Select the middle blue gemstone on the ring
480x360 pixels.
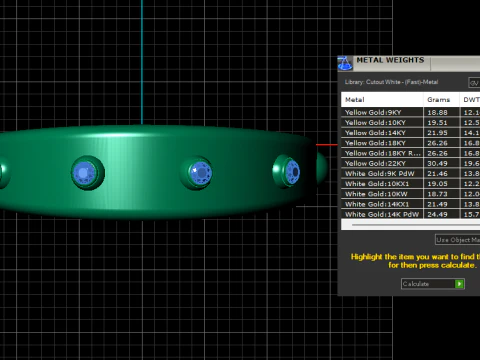tap(201, 173)
